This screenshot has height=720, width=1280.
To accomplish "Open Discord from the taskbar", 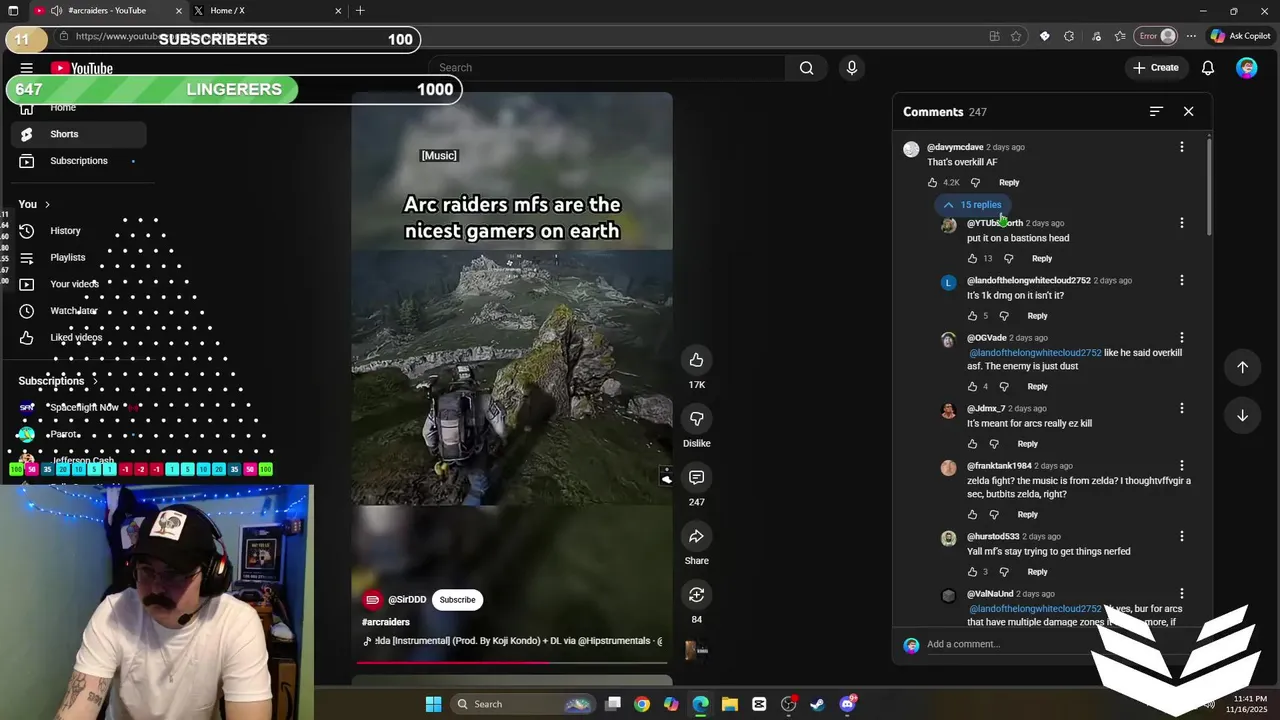I will pyautogui.click(x=847, y=704).
